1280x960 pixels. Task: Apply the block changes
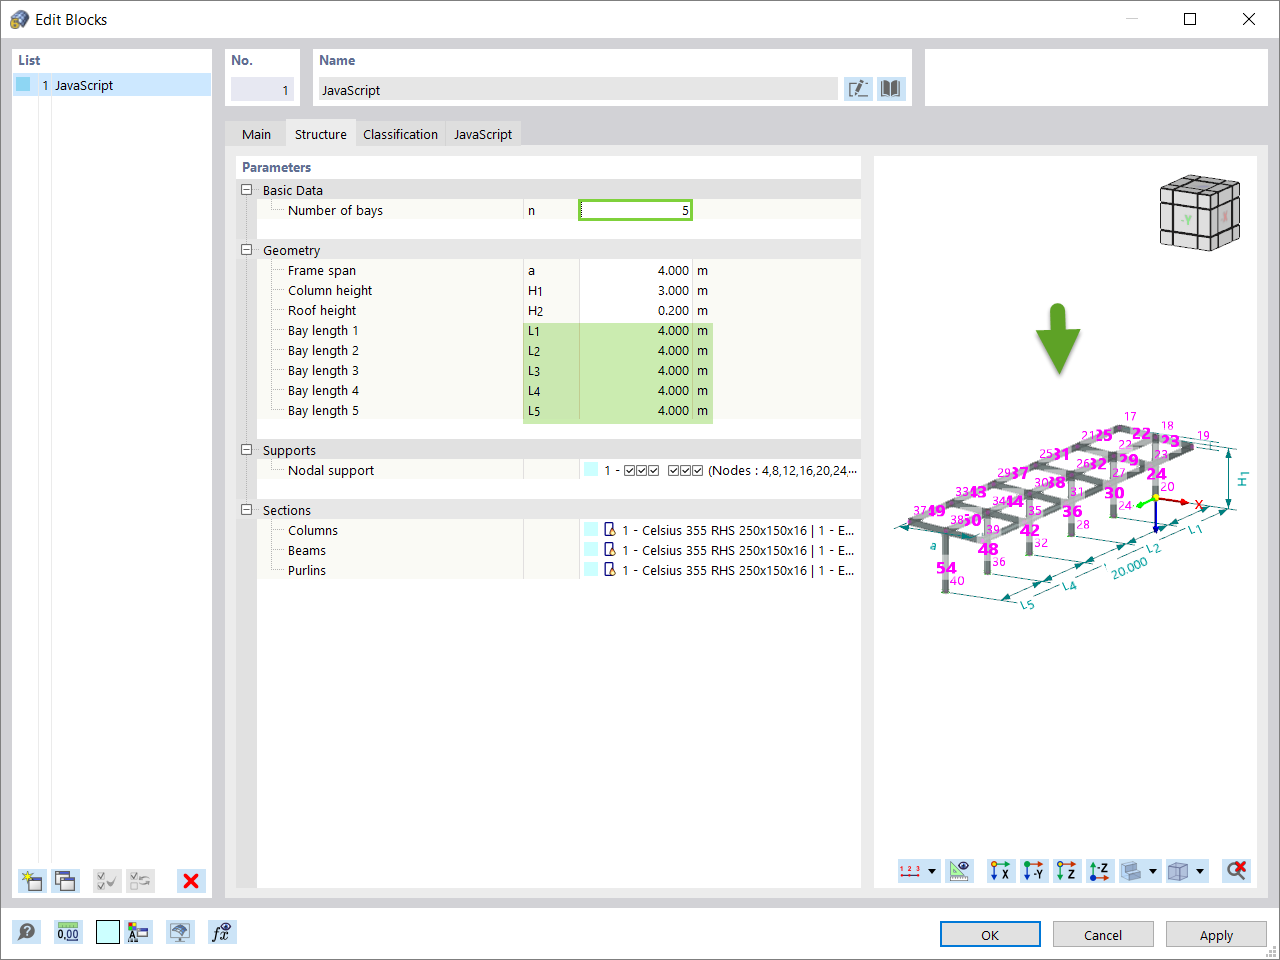[1216, 934]
